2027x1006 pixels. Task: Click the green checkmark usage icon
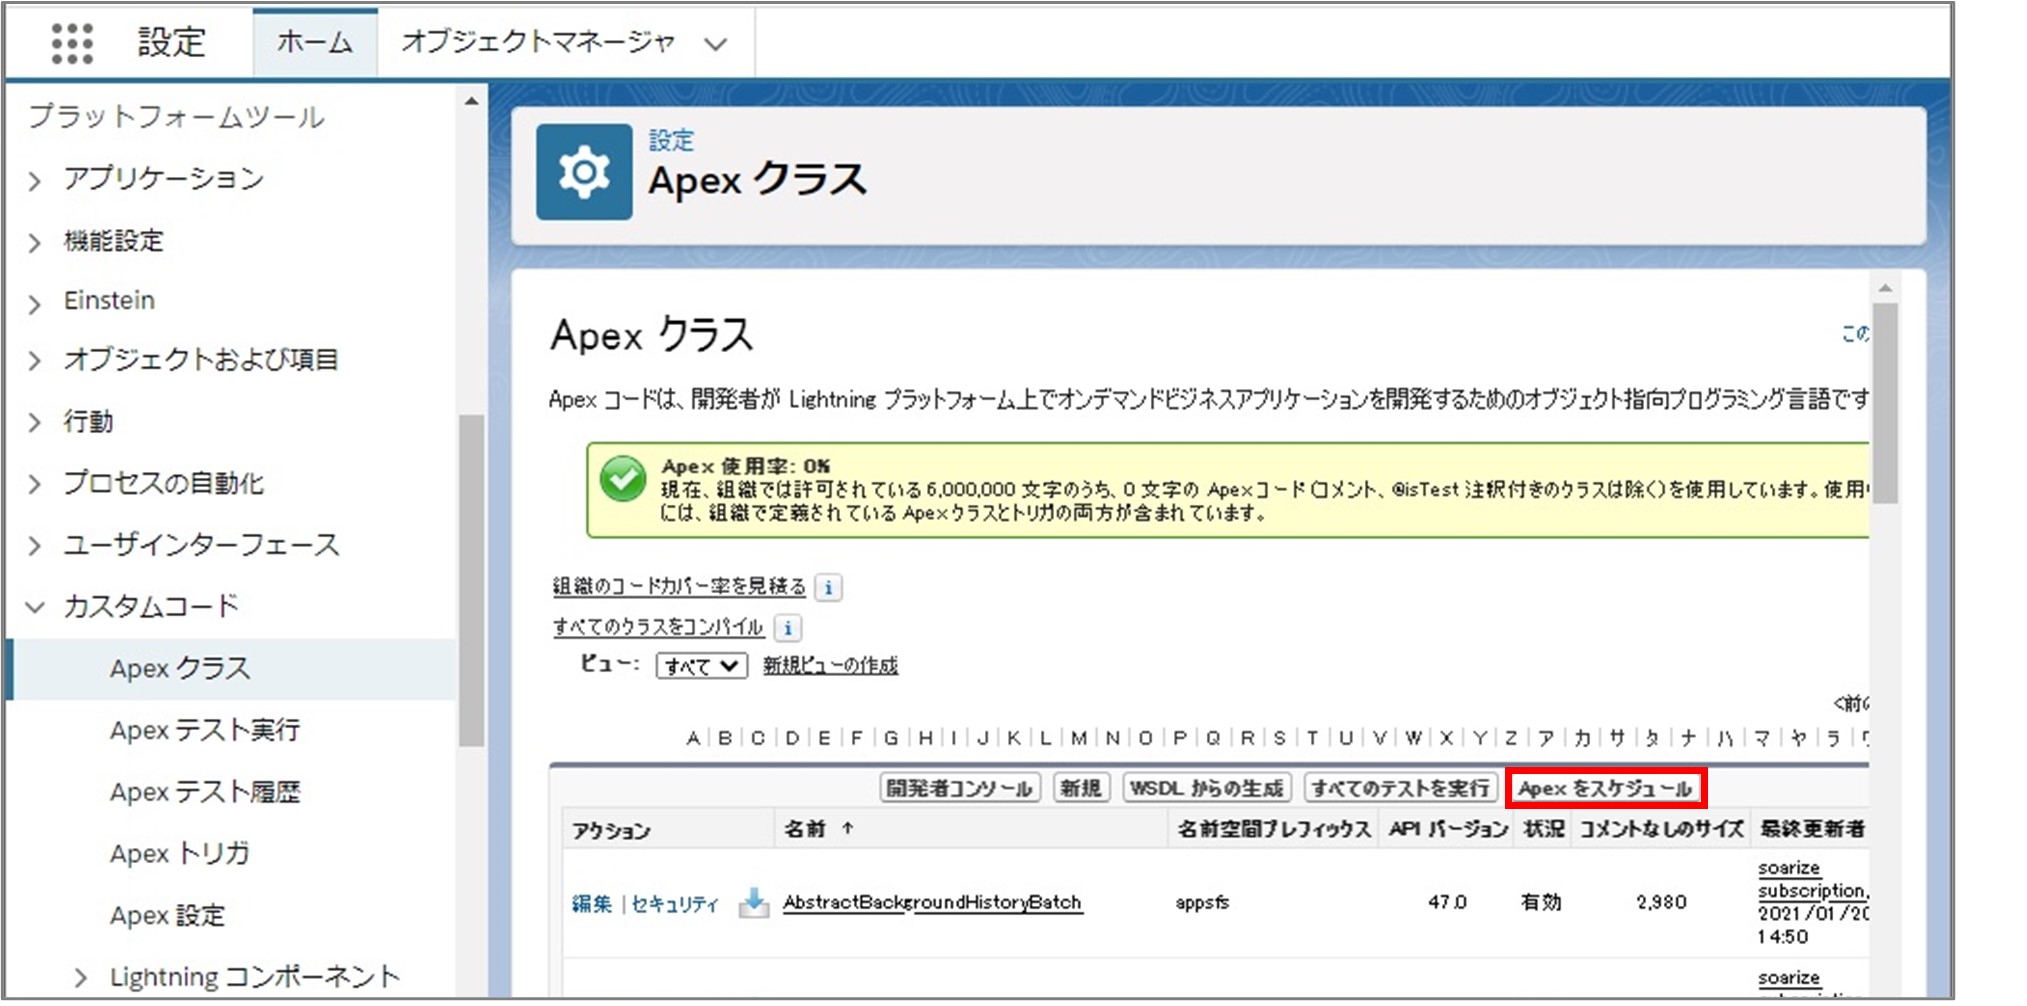(622, 479)
